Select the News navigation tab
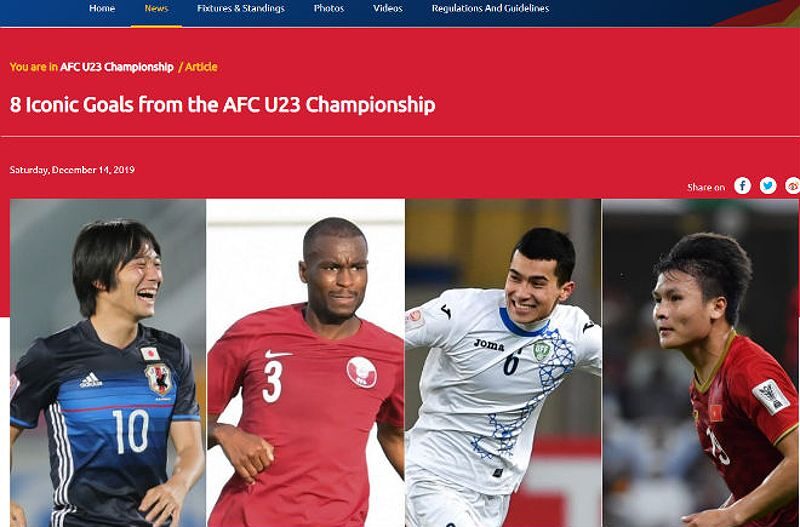800x527 pixels. point(156,8)
